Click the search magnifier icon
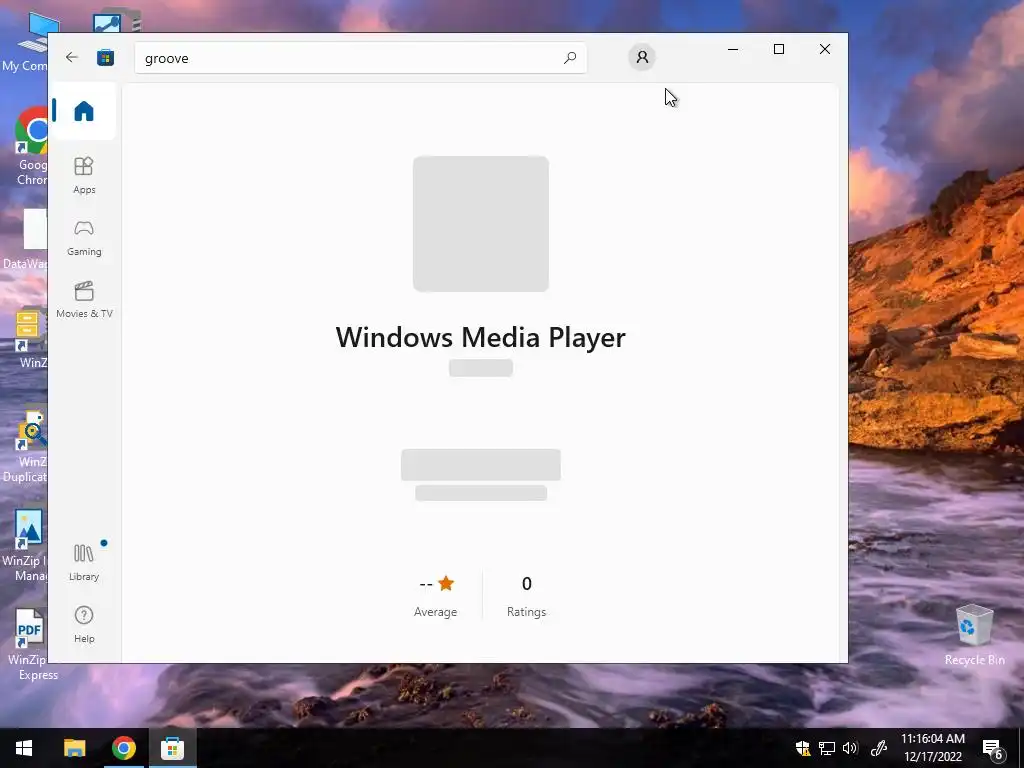Screen dimensions: 1024x768 569,57
